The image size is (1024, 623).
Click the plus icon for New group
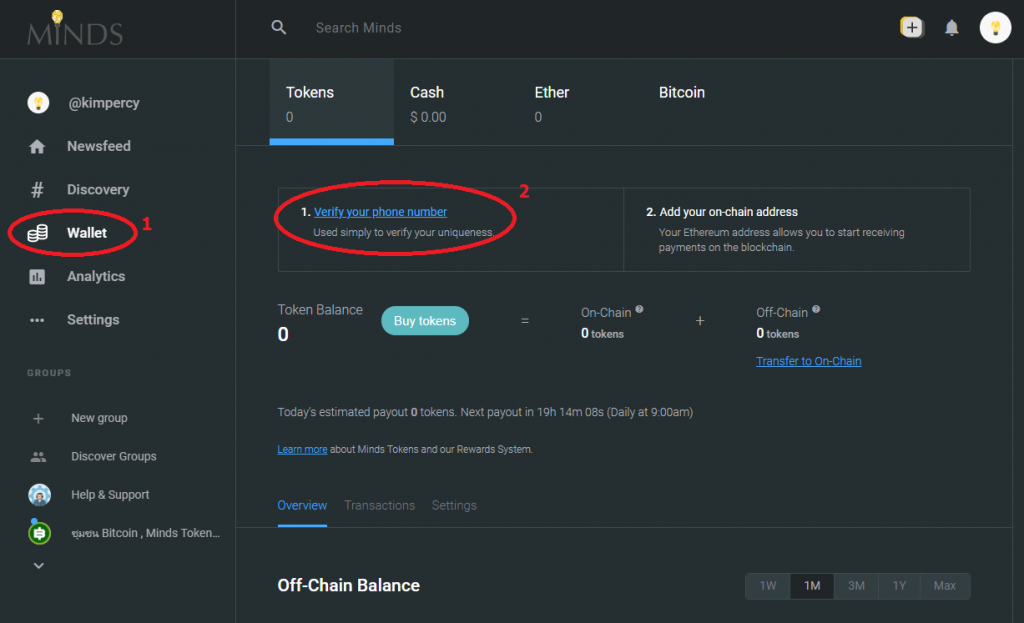[38, 419]
